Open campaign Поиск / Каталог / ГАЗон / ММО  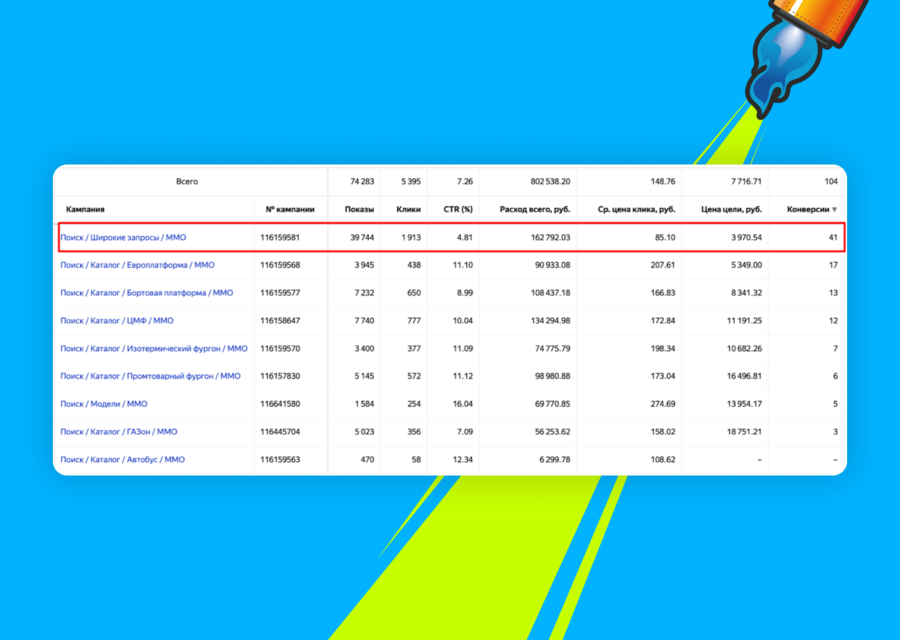coord(119,432)
